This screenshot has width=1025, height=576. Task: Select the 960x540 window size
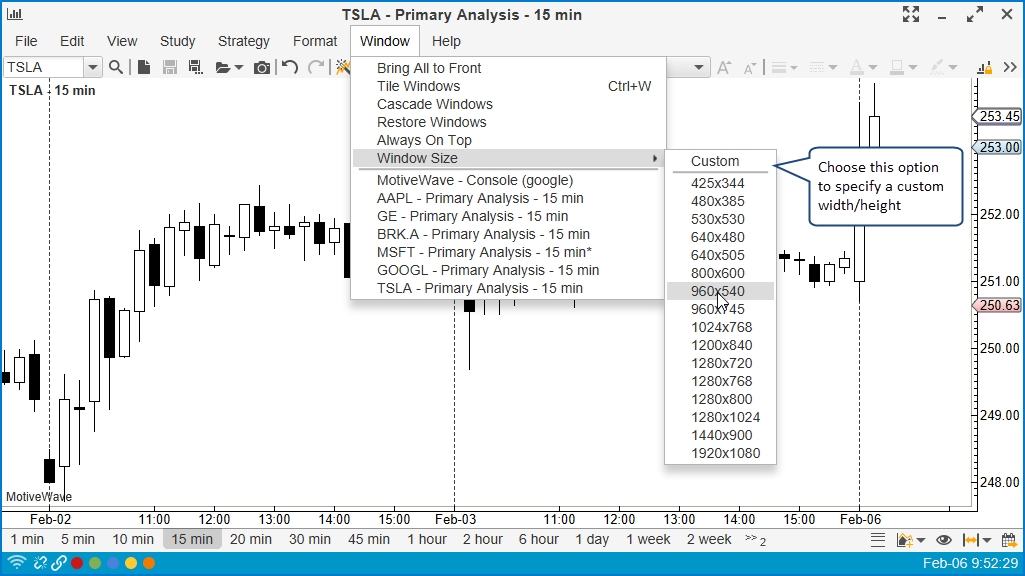pyautogui.click(x=720, y=292)
